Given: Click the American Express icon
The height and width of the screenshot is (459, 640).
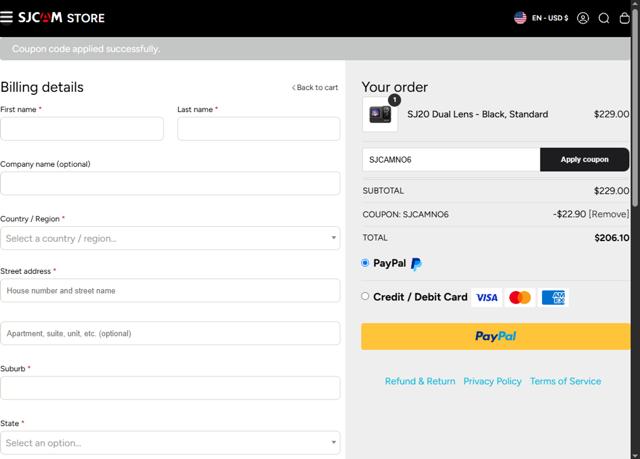Looking at the screenshot, I should click(553, 297).
